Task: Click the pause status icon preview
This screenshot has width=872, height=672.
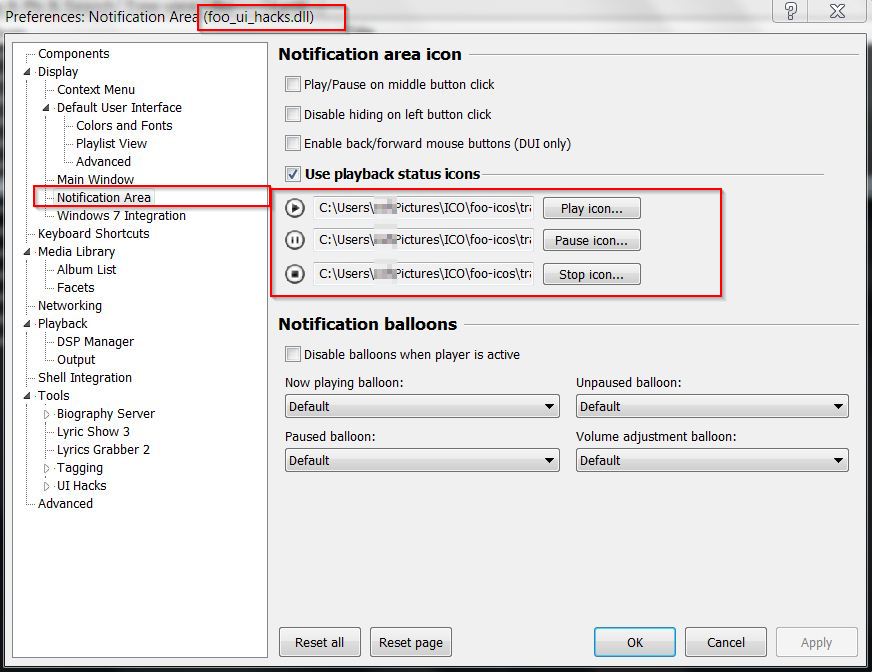Action: (x=295, y=240)
